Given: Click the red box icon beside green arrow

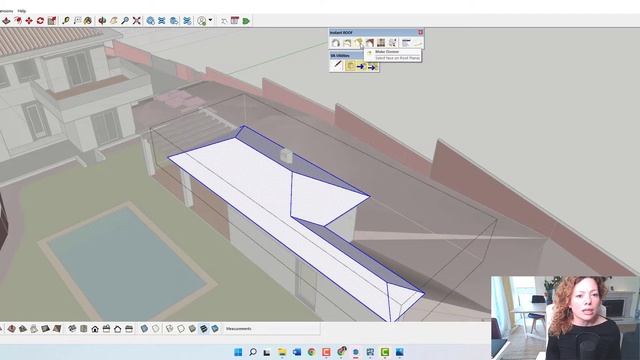Looking at the screenshot, I should click(x=234, y=20).
